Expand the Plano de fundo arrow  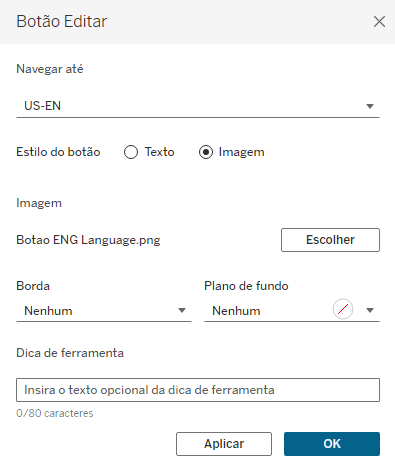click(370, 311)
